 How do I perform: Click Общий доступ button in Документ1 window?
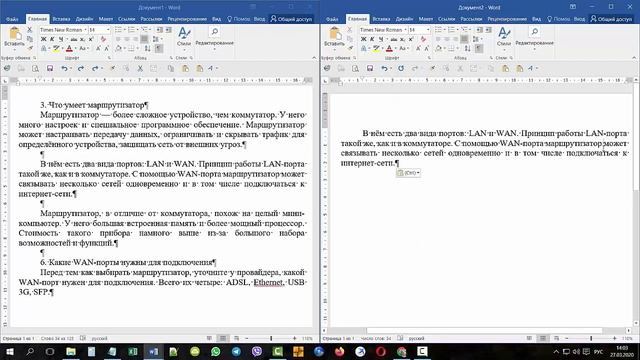pos(291,19)
